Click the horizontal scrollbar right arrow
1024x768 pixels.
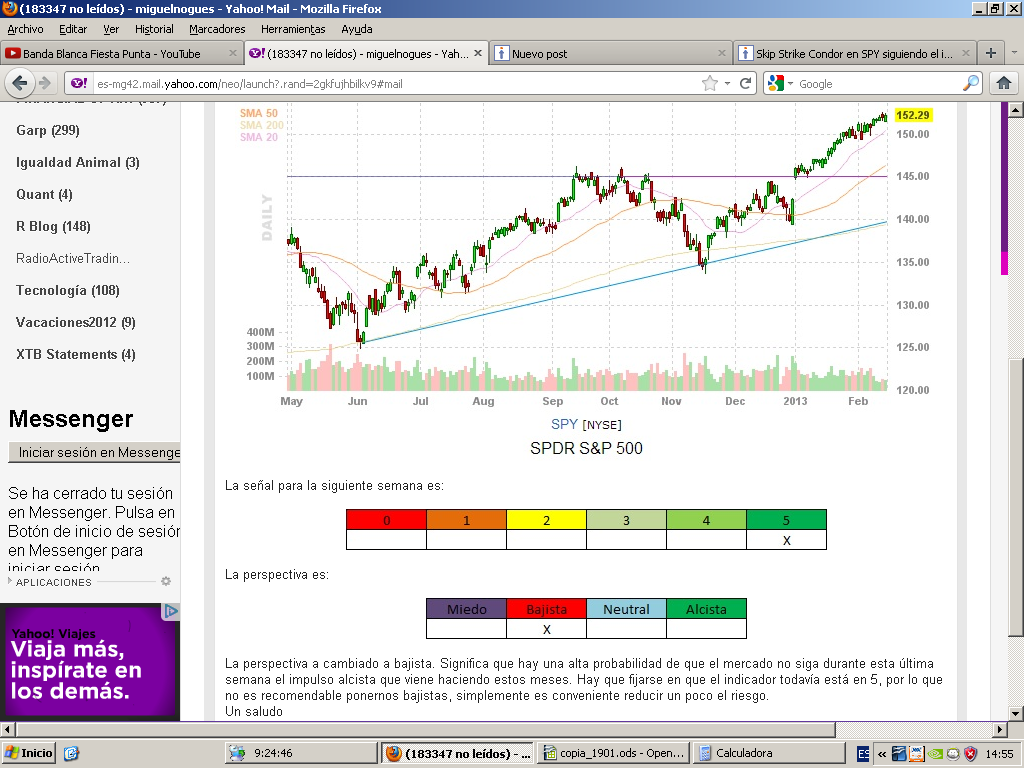tap(1000, 729)
